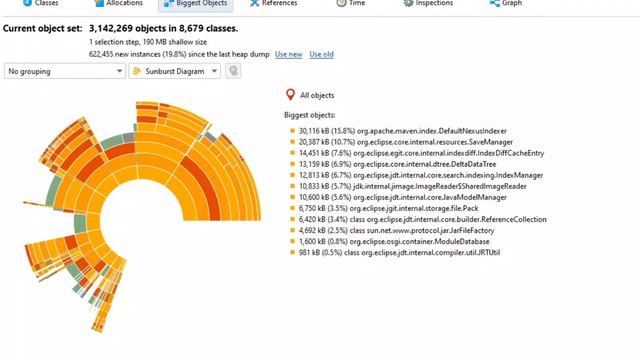Viewport: 640px width, 360px height.
Task: Click the Allocations tab icon
Action: [99, 3]
